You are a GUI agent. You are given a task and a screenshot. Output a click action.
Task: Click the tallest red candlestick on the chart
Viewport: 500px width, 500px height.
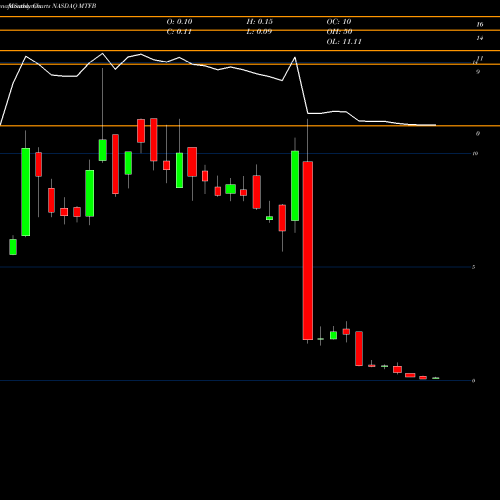click(308, 251)
